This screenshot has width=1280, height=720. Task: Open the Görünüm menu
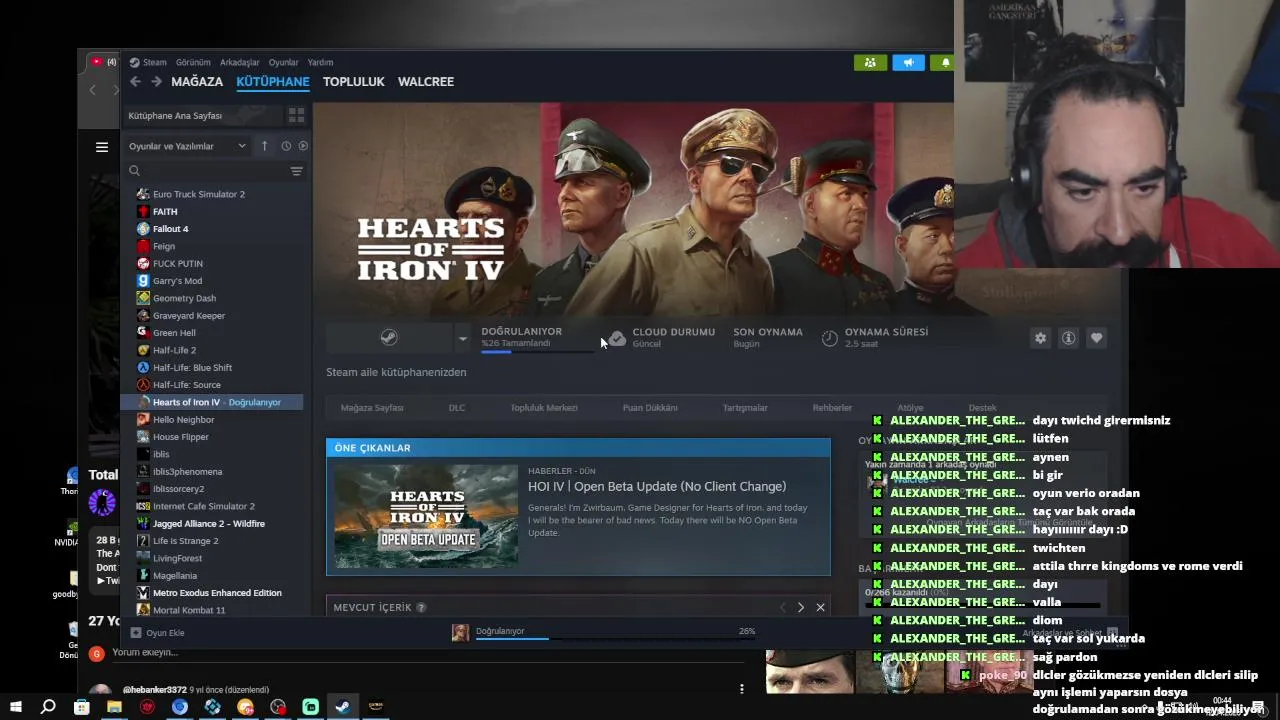pyautogui.click(x=193, y=62)
